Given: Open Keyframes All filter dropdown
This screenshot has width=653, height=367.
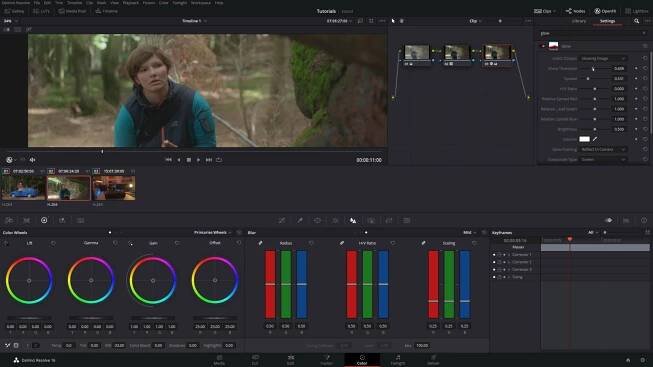Looking at the screenshot, I should 593,232.
